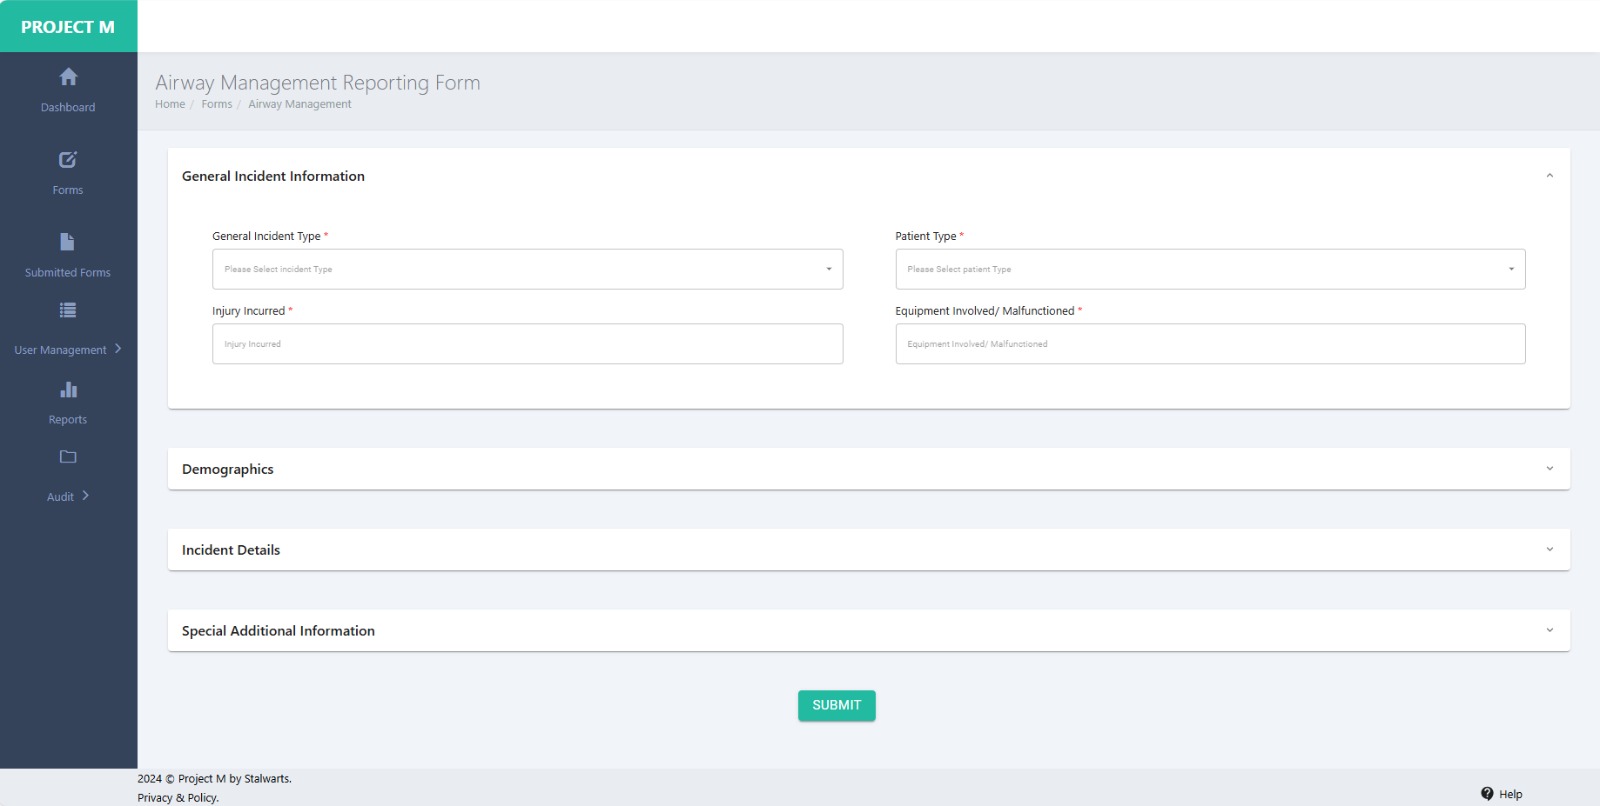This screenshot has height=806, width=1600.
Task: Click the Submitted Forms document icon
Action: point(67,242)
